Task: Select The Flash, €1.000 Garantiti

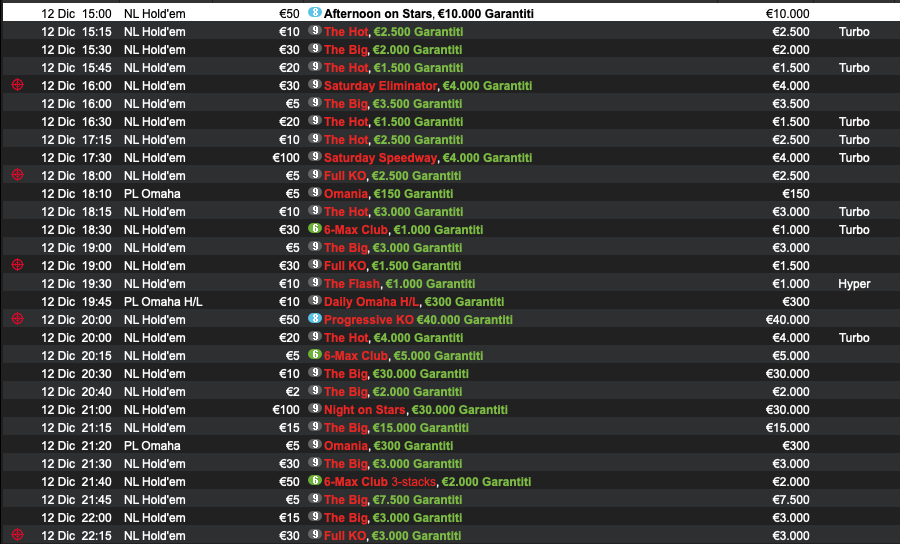Action: (399, 283)
